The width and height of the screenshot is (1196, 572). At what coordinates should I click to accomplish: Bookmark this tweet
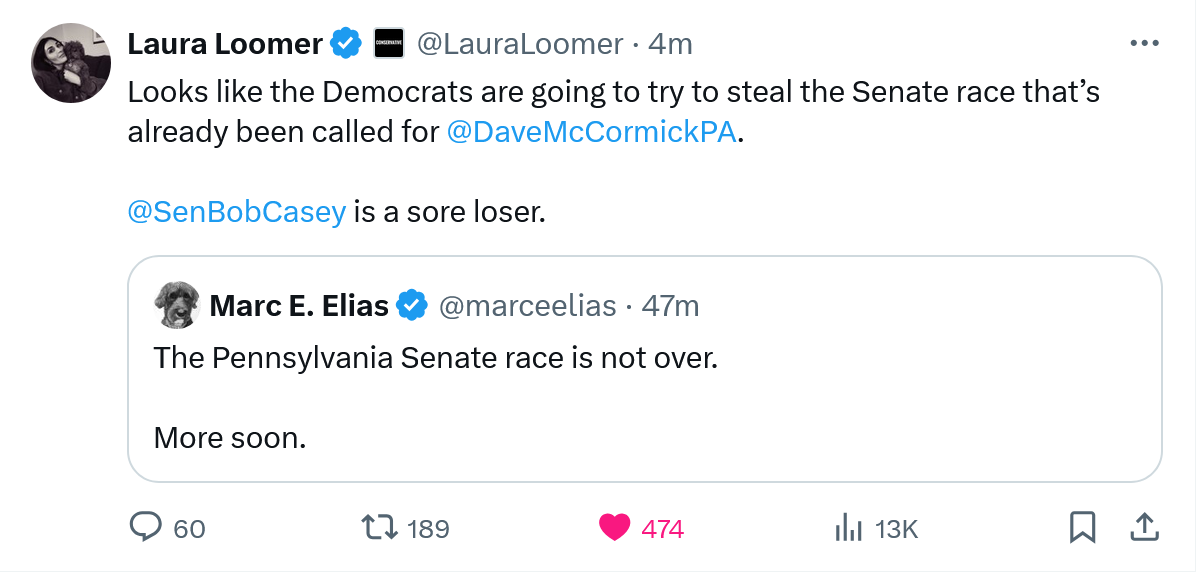click(1082, 527)
